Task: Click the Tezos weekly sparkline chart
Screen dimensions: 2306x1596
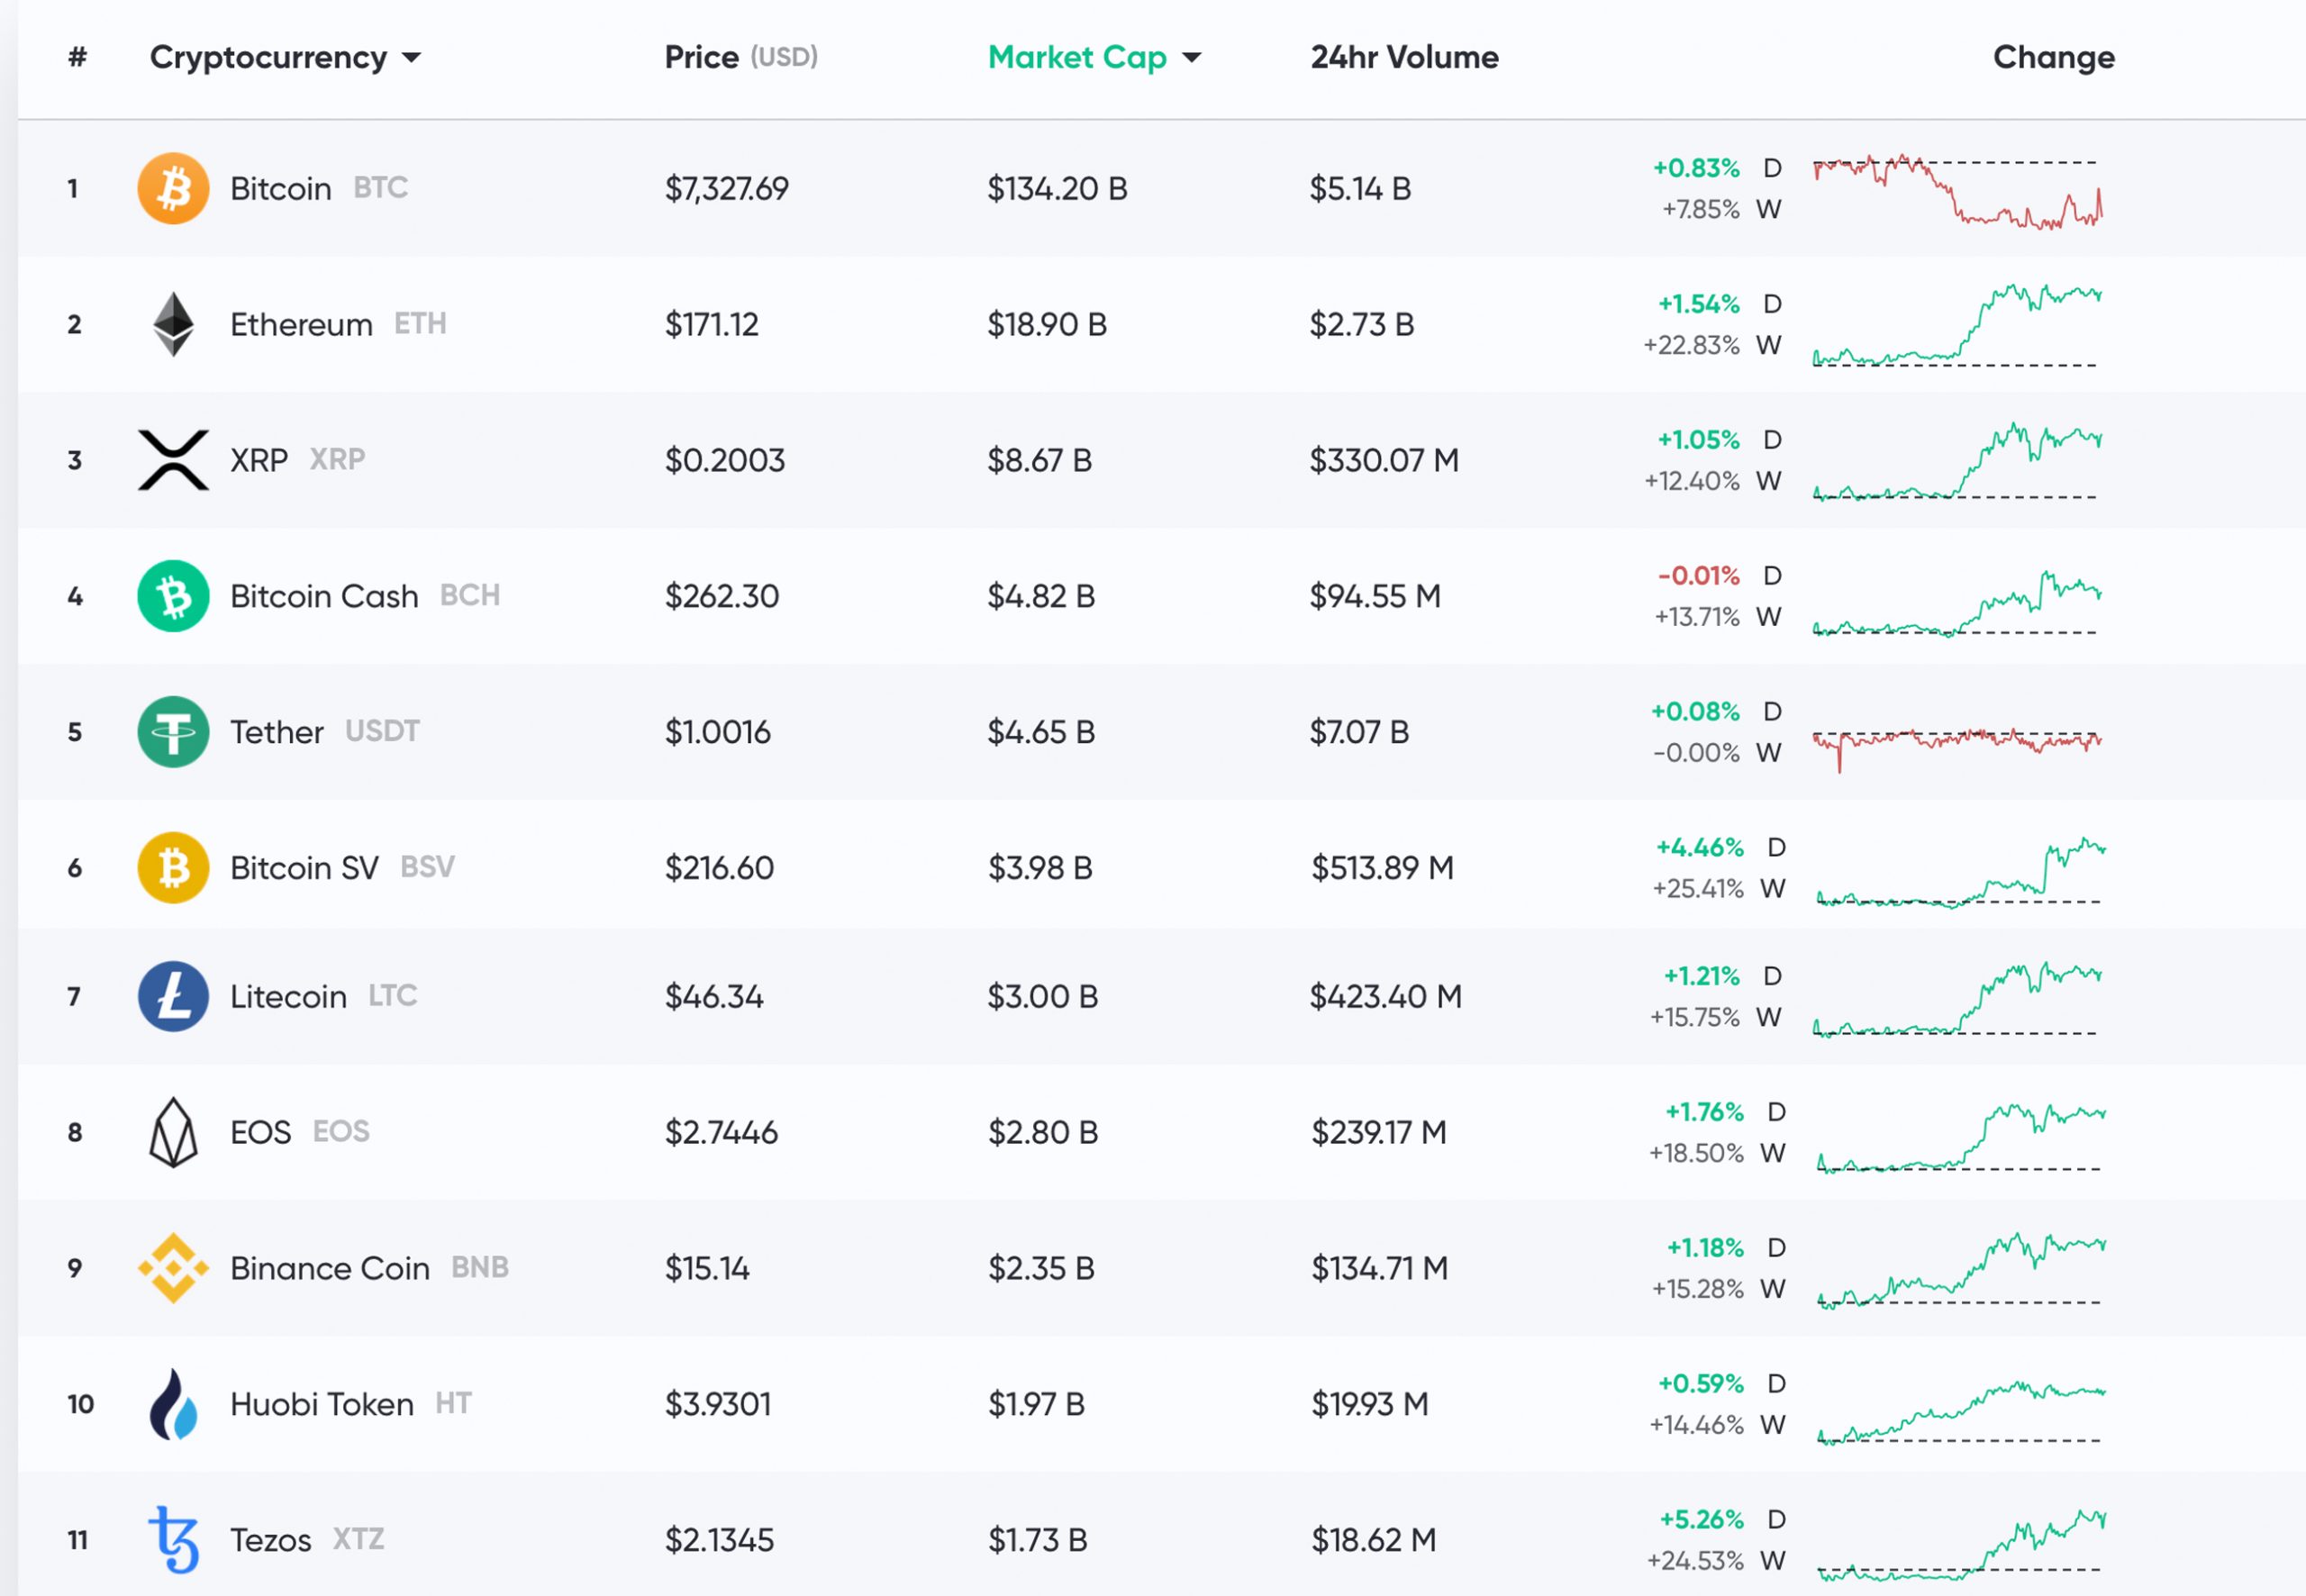Action: pyautogui.click(x=1962, y=1545)
